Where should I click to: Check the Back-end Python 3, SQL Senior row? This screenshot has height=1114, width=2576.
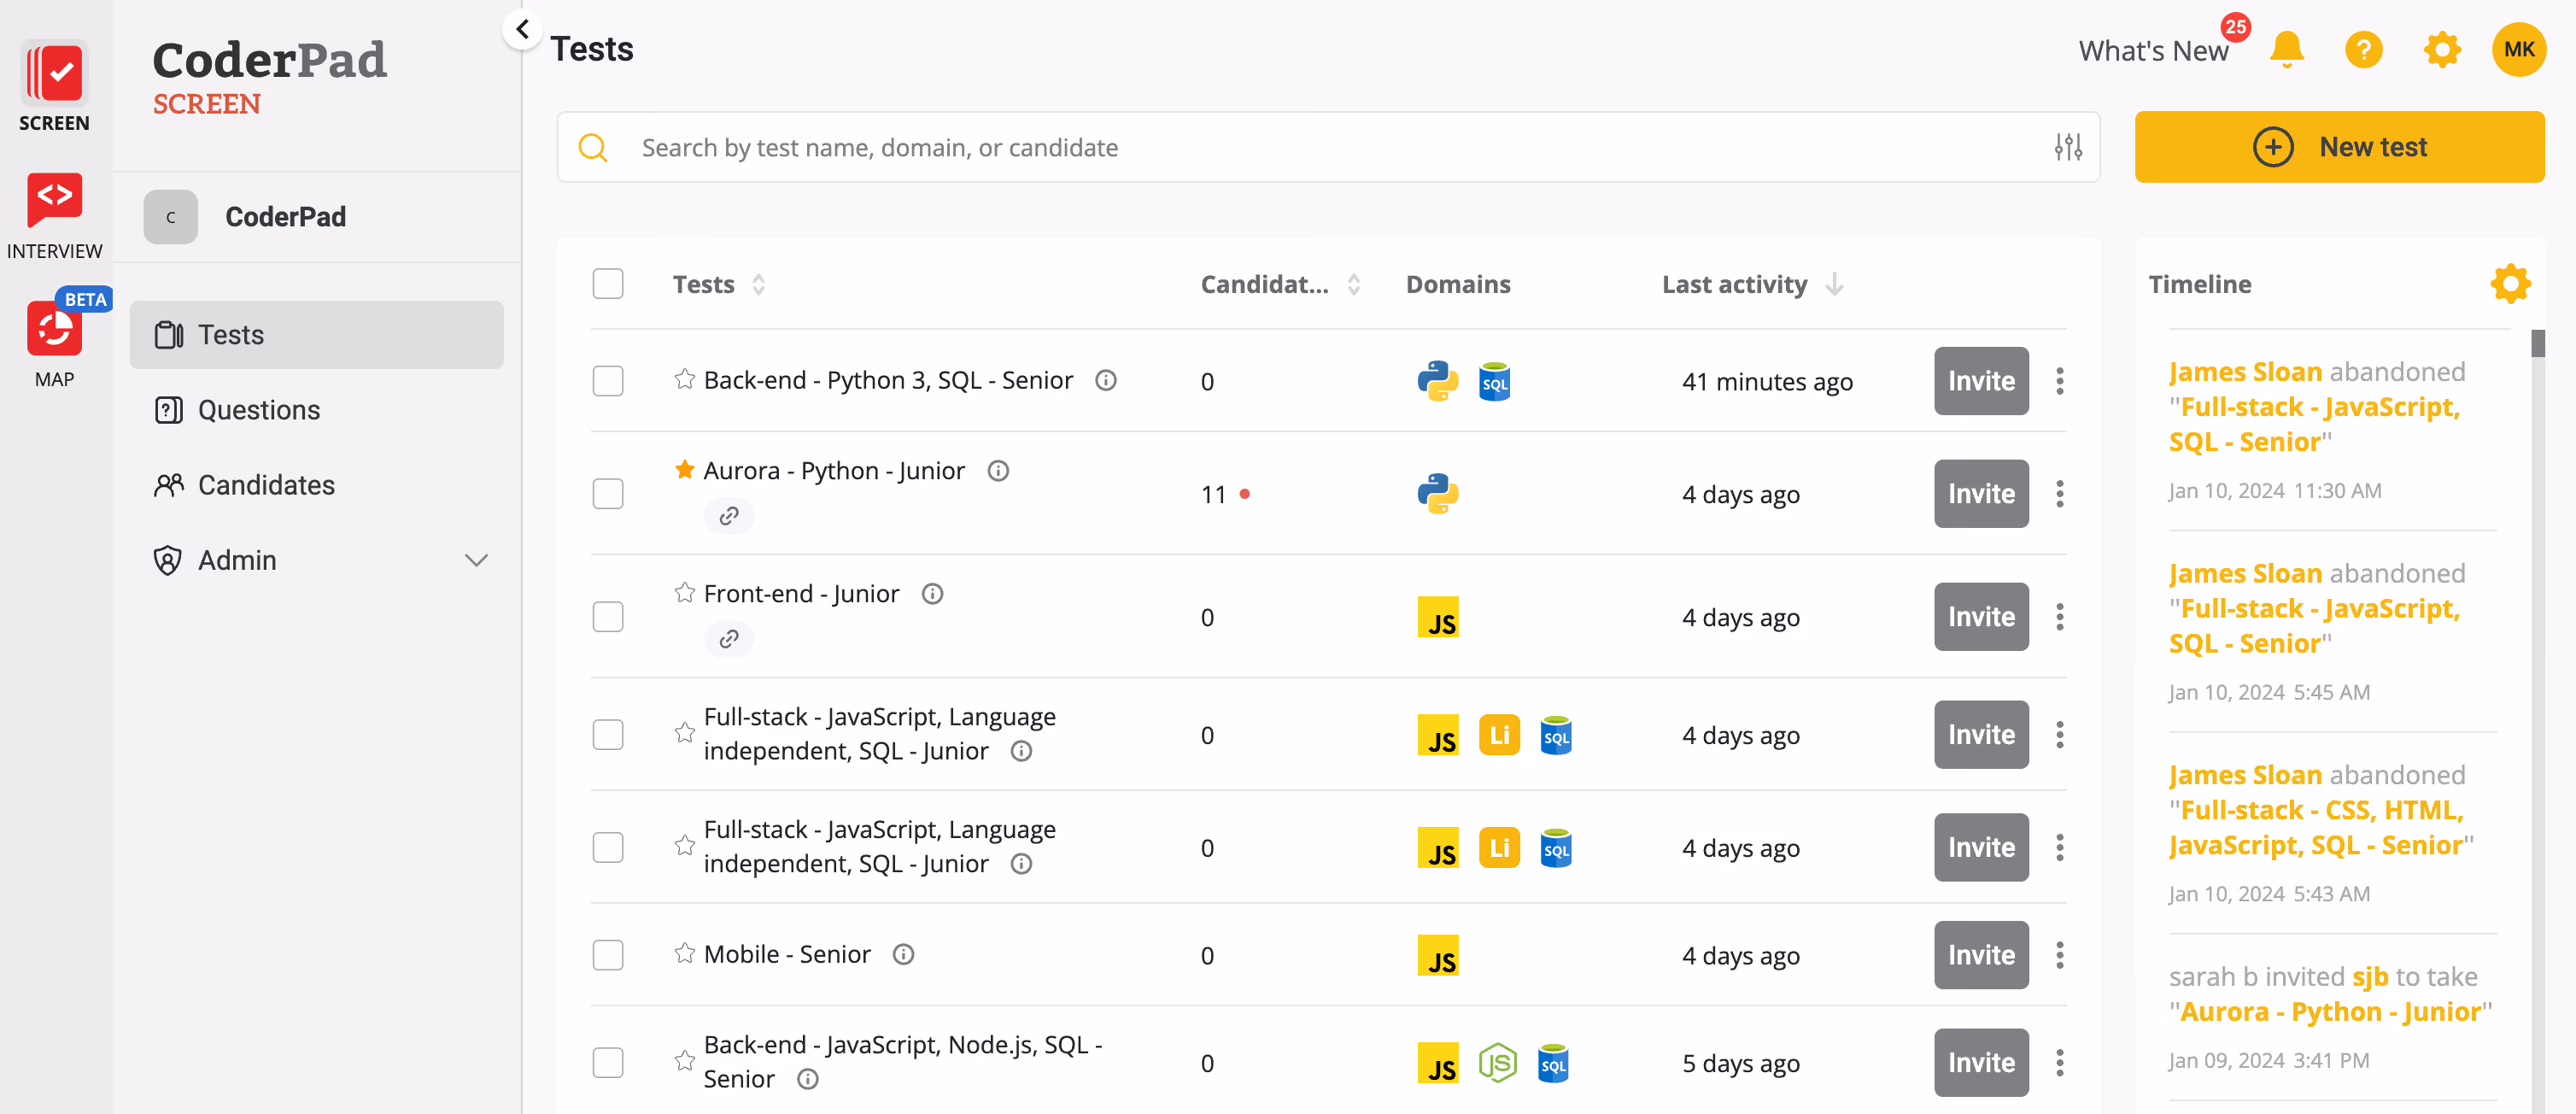click(608, 381)
